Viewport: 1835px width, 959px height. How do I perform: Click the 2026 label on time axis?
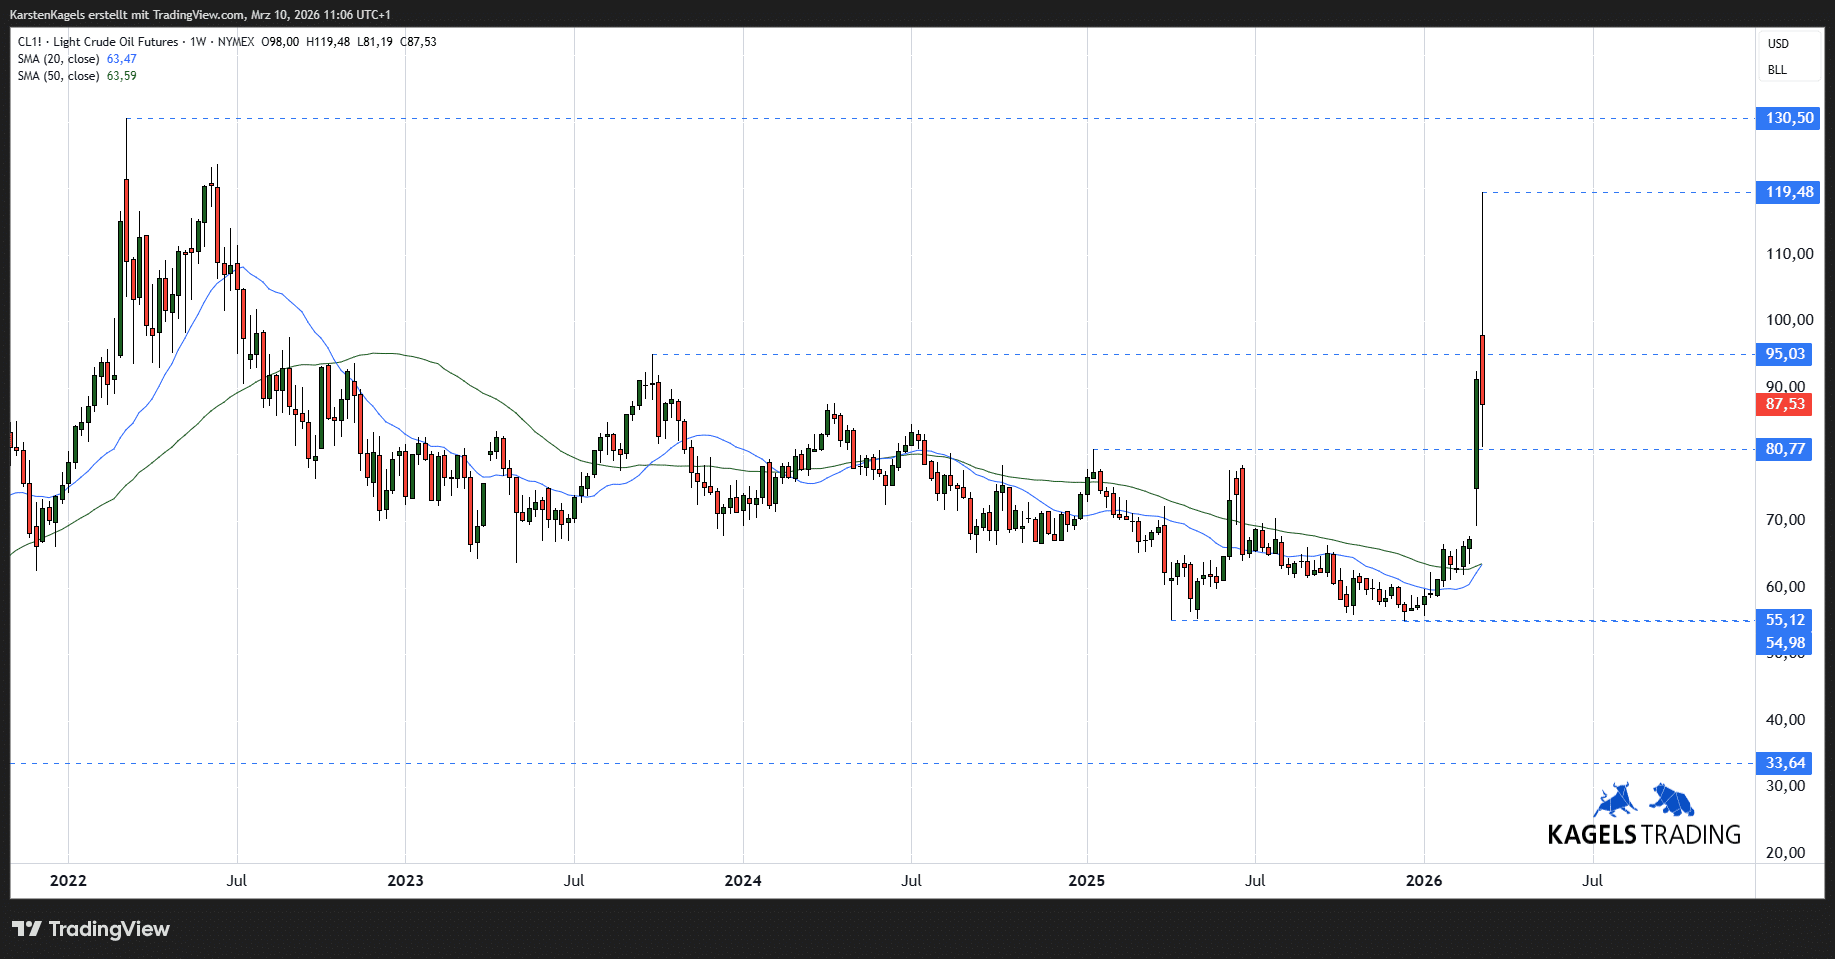pyautogui.click(x=1424, y=881)
